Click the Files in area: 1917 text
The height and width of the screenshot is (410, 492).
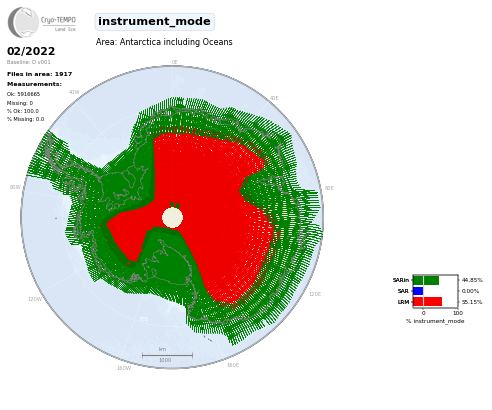40,74
